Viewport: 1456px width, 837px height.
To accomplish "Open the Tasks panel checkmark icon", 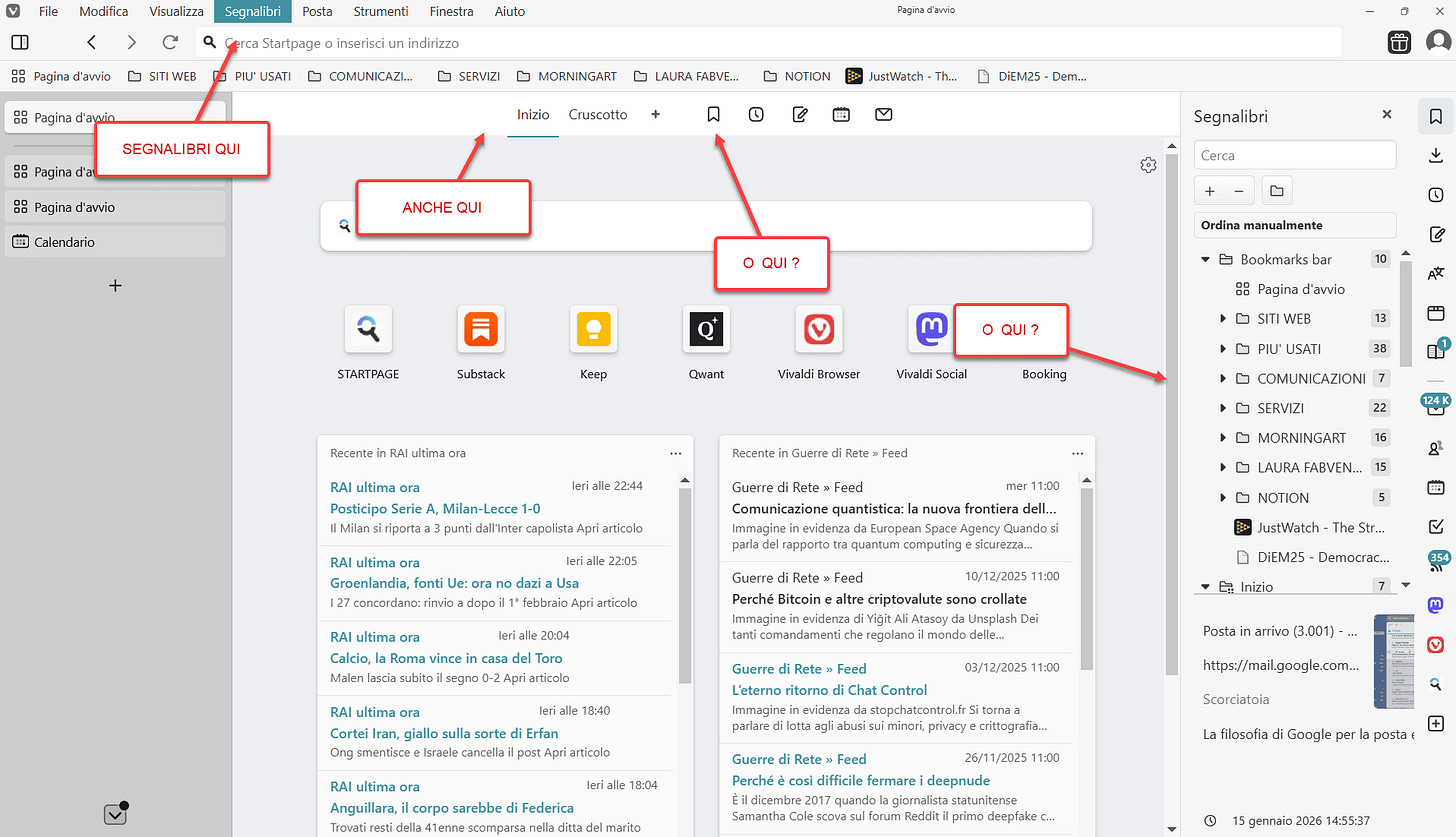I will (1436, 526).
